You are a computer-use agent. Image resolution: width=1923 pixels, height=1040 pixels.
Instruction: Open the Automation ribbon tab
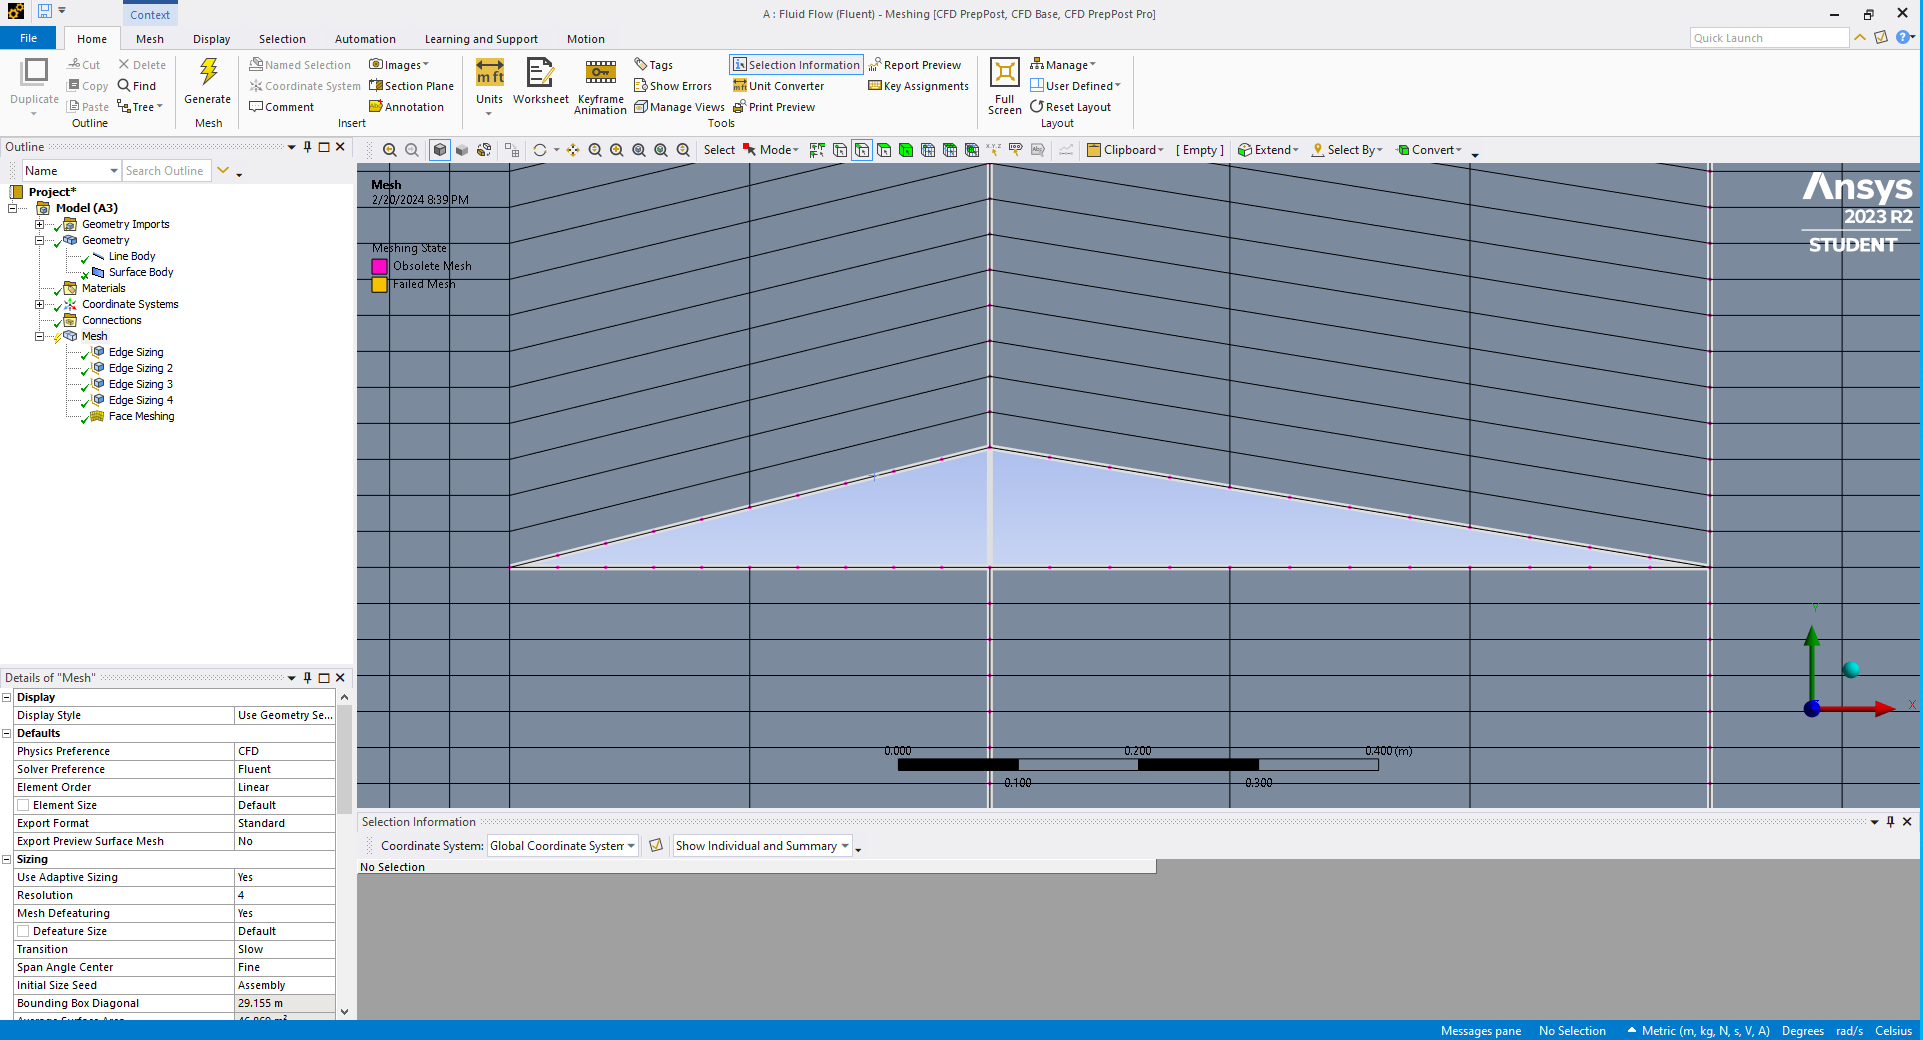click(365, 39)
